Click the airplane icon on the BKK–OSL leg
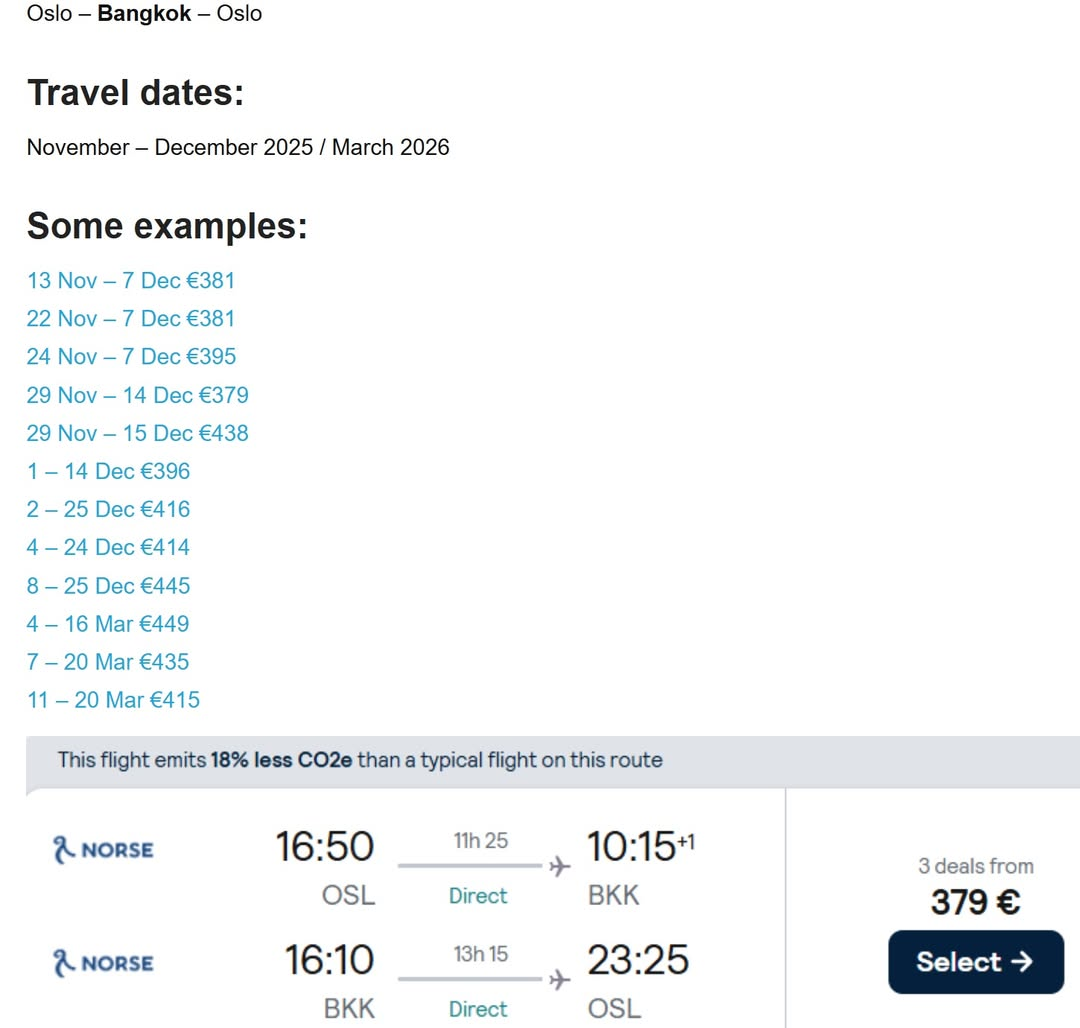1080x1028 pixels. click(x=559, y=979)
